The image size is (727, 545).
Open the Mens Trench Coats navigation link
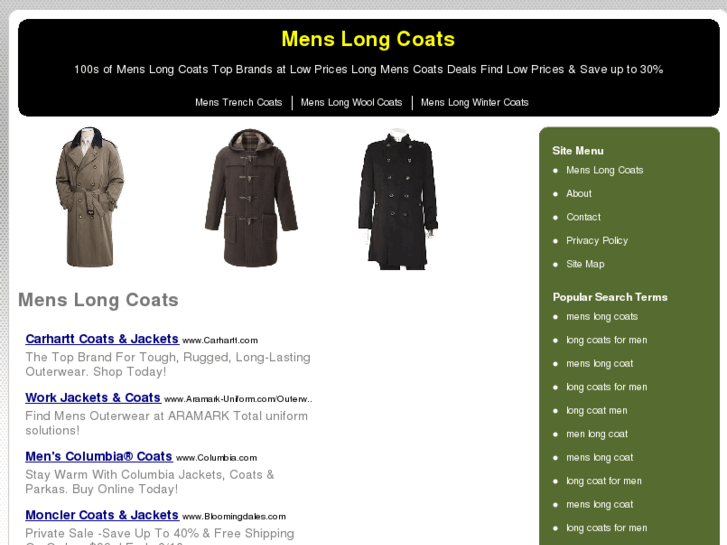[x=238, y=103]
